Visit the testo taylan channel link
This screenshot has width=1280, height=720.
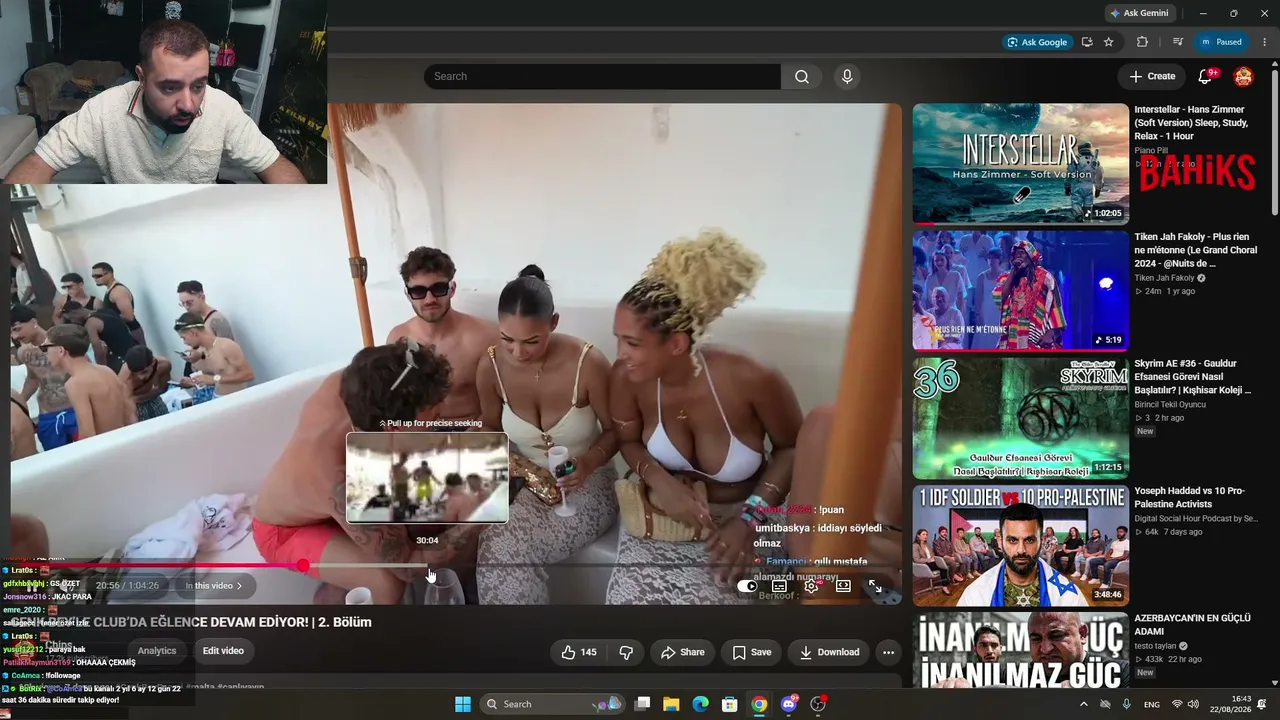click(1157, 646)
